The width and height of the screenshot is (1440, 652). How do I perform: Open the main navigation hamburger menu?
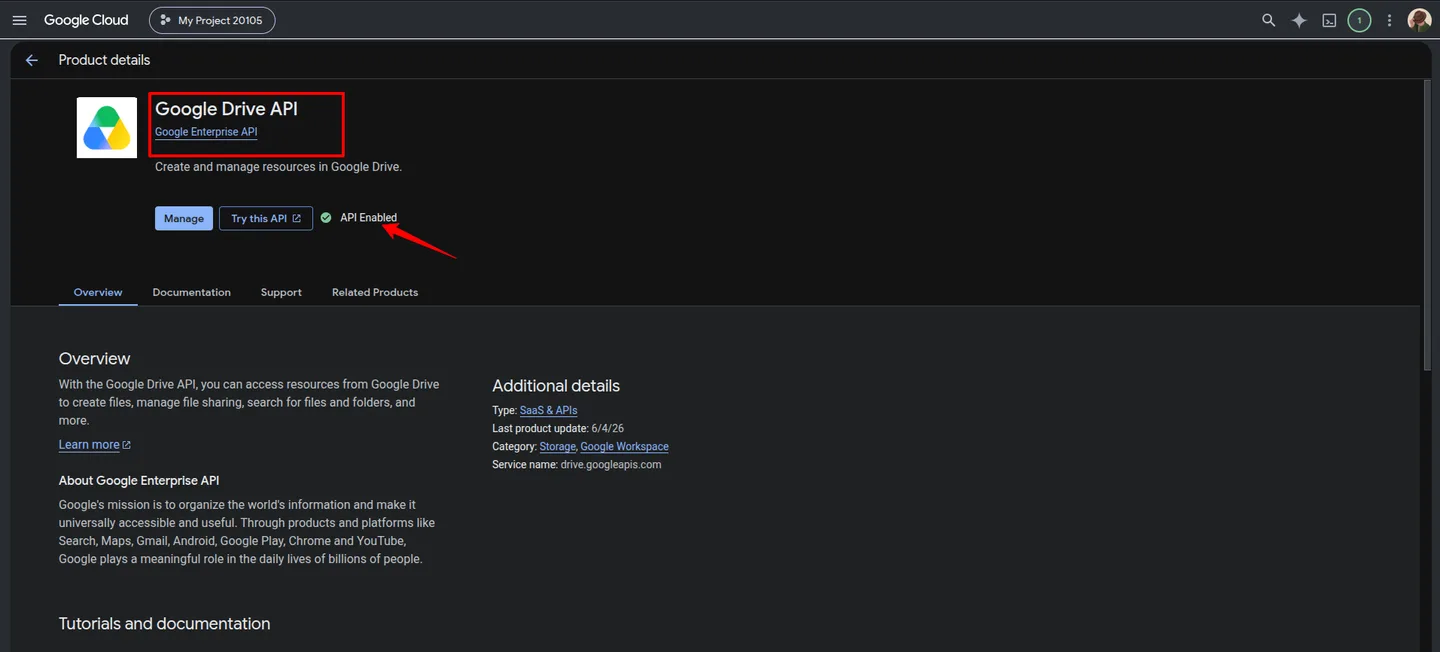(19, 20)
